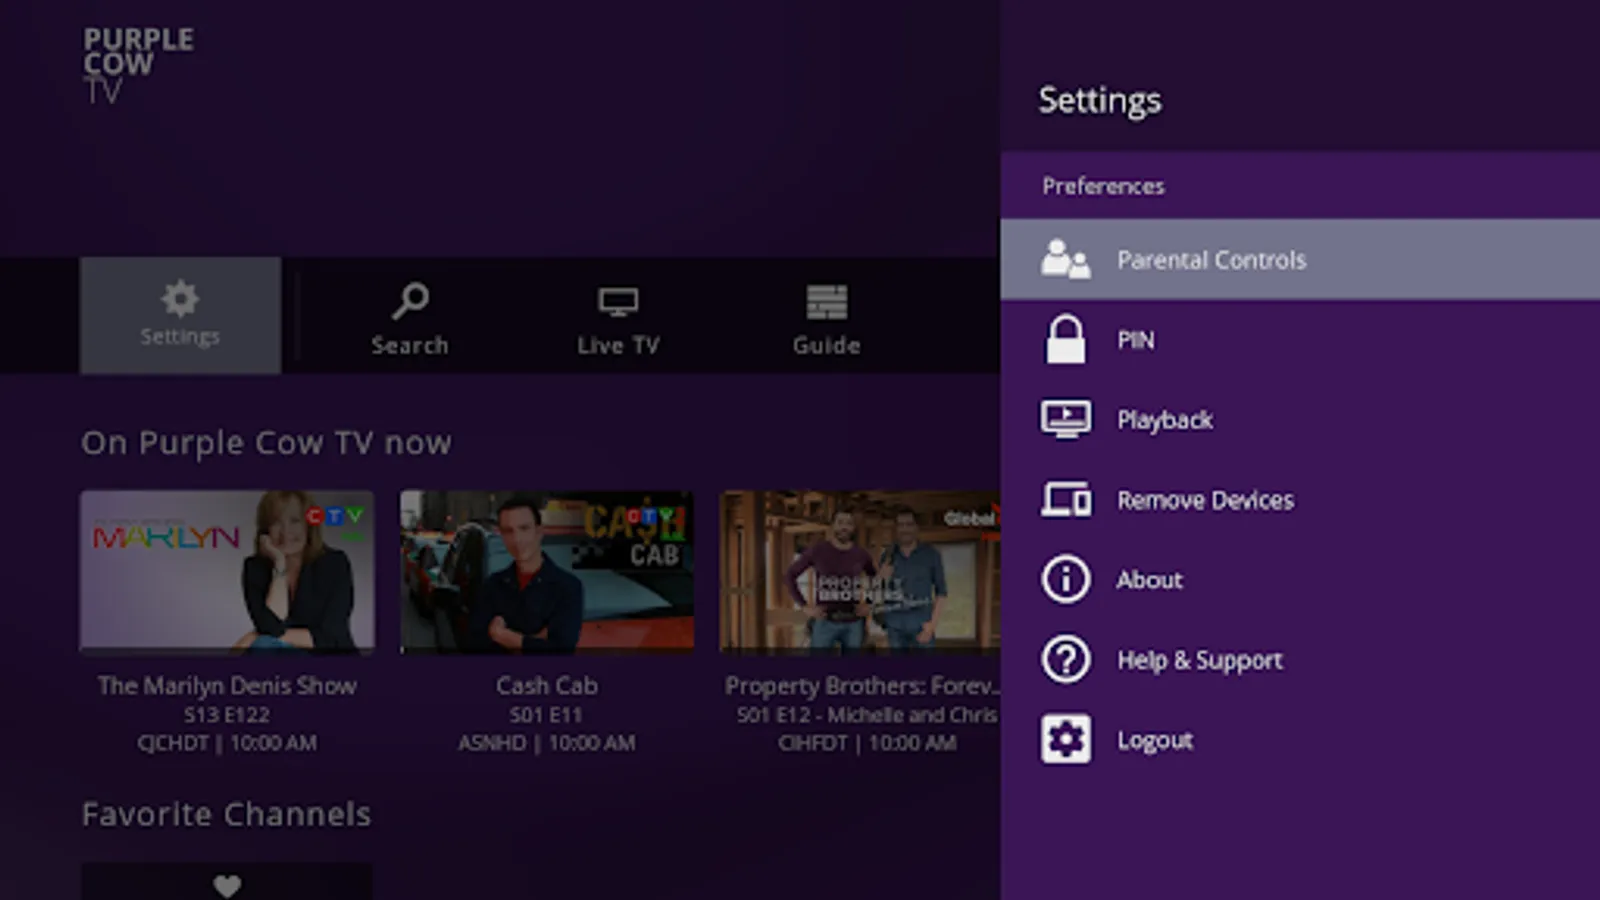The image size is (1600, 900).
Task: Click the Property Brothers title text
Action: coord(861,685)
